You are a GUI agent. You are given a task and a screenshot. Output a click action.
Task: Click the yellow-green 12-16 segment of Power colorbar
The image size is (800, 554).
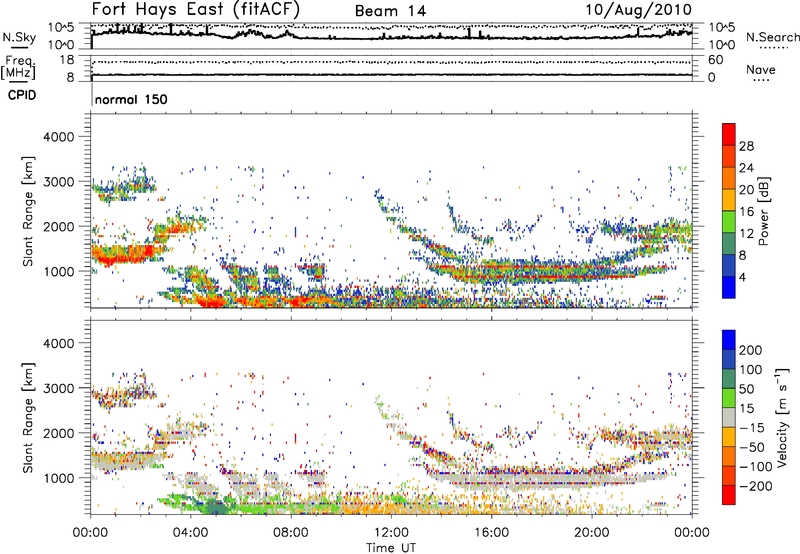click(729, 222)
